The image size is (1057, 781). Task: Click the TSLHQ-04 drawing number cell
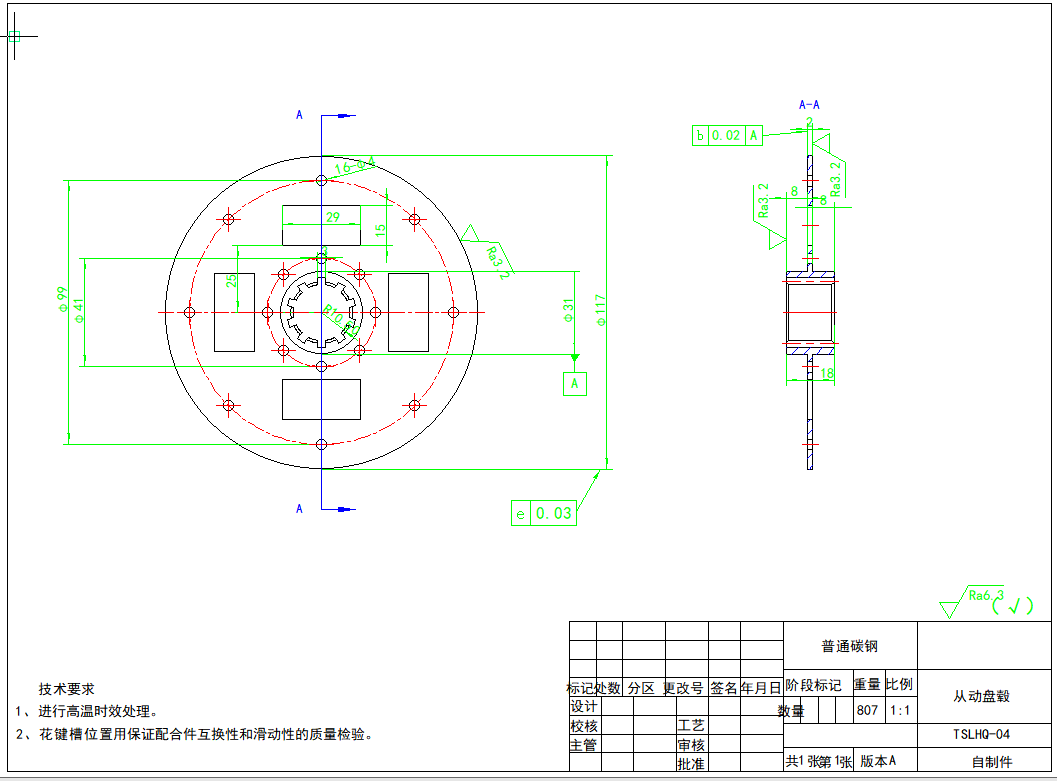coord(981,734)
